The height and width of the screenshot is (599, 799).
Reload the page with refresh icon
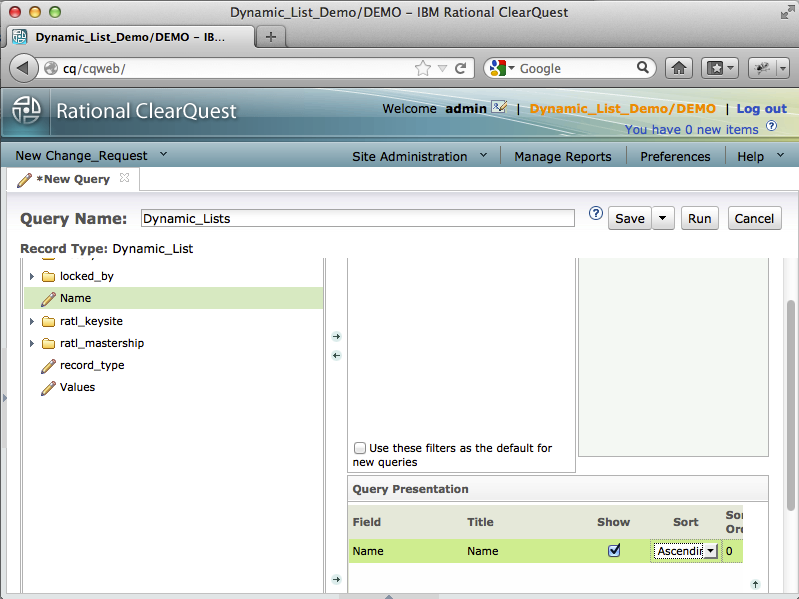coord(461,68)
